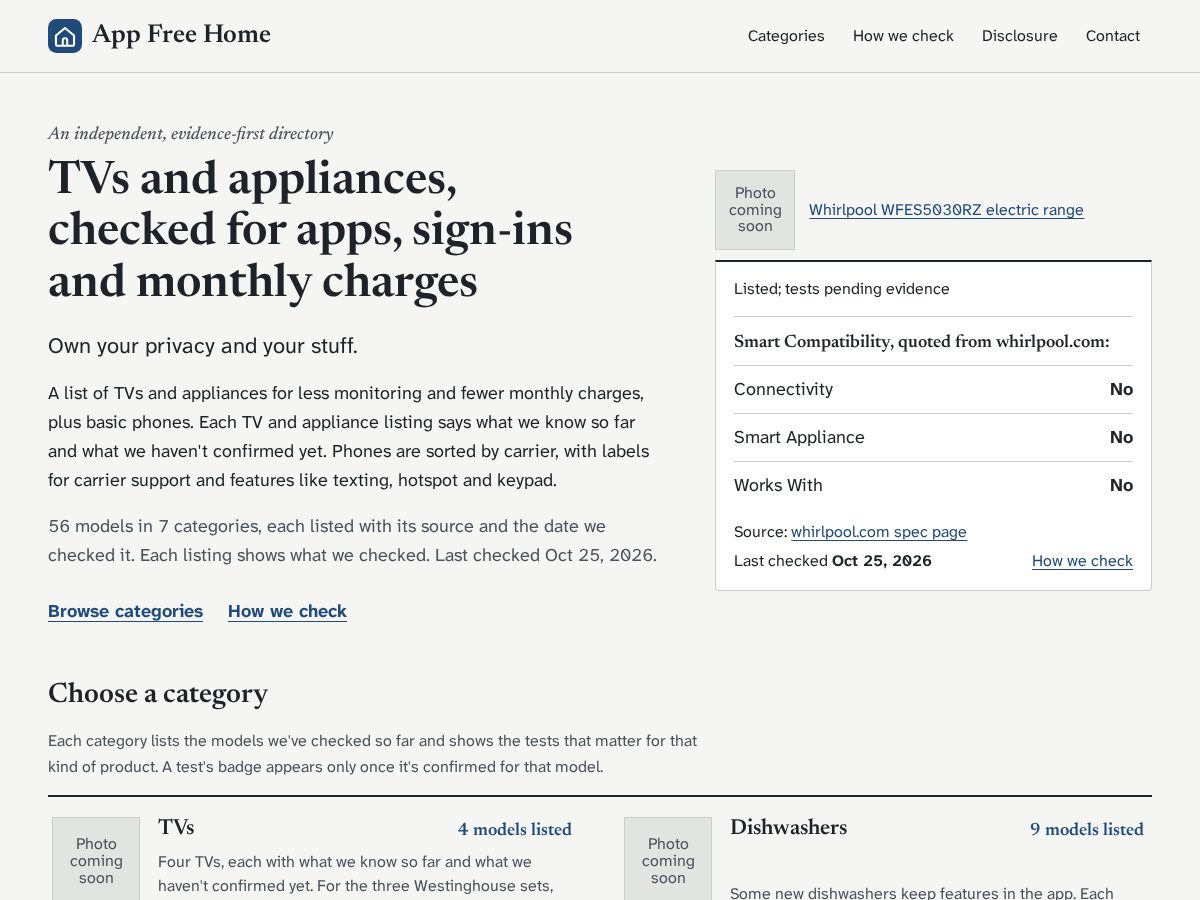
Task: Open the TVs category heading
Action: (176, 827)
